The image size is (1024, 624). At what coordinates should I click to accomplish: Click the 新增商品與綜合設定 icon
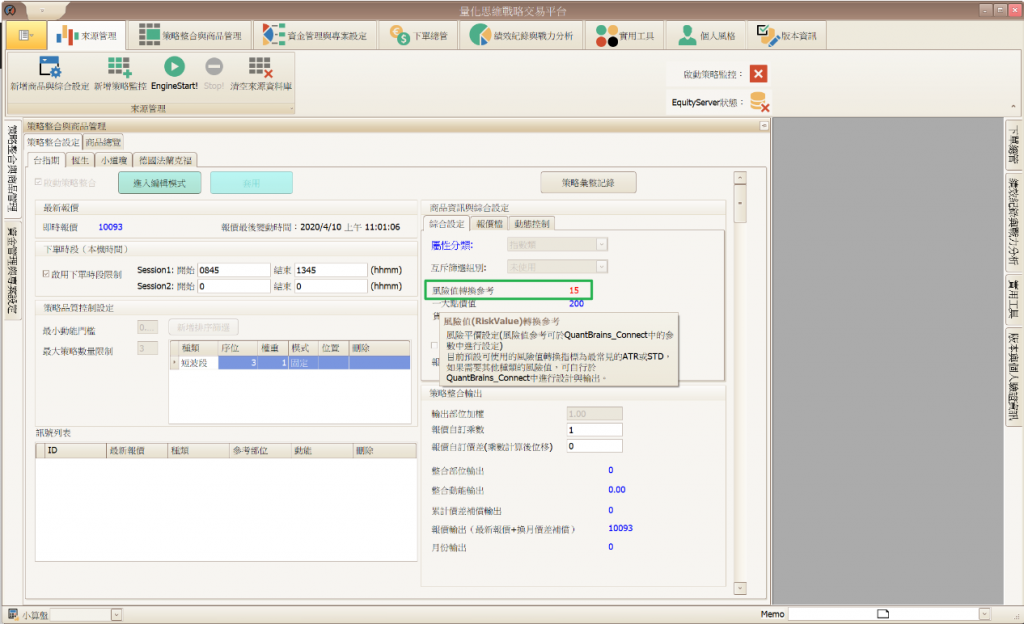pos(50,67)
